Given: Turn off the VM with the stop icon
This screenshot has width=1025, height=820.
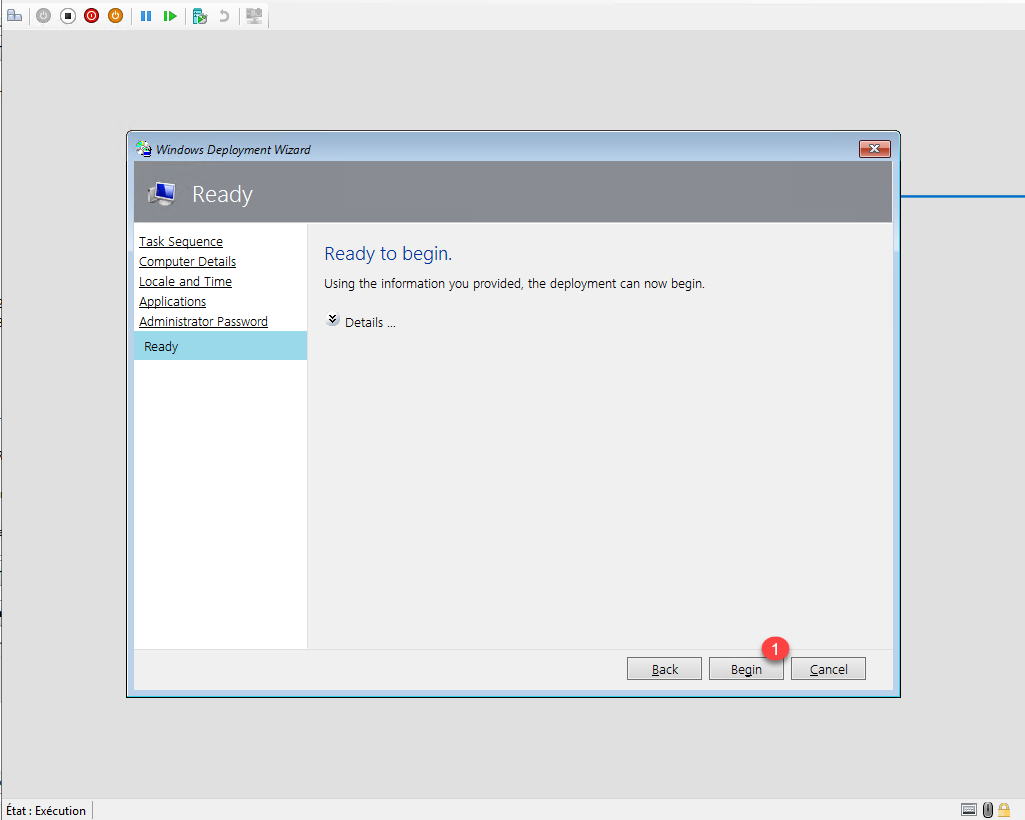Looking at the screenshot, I should (68, 16).
